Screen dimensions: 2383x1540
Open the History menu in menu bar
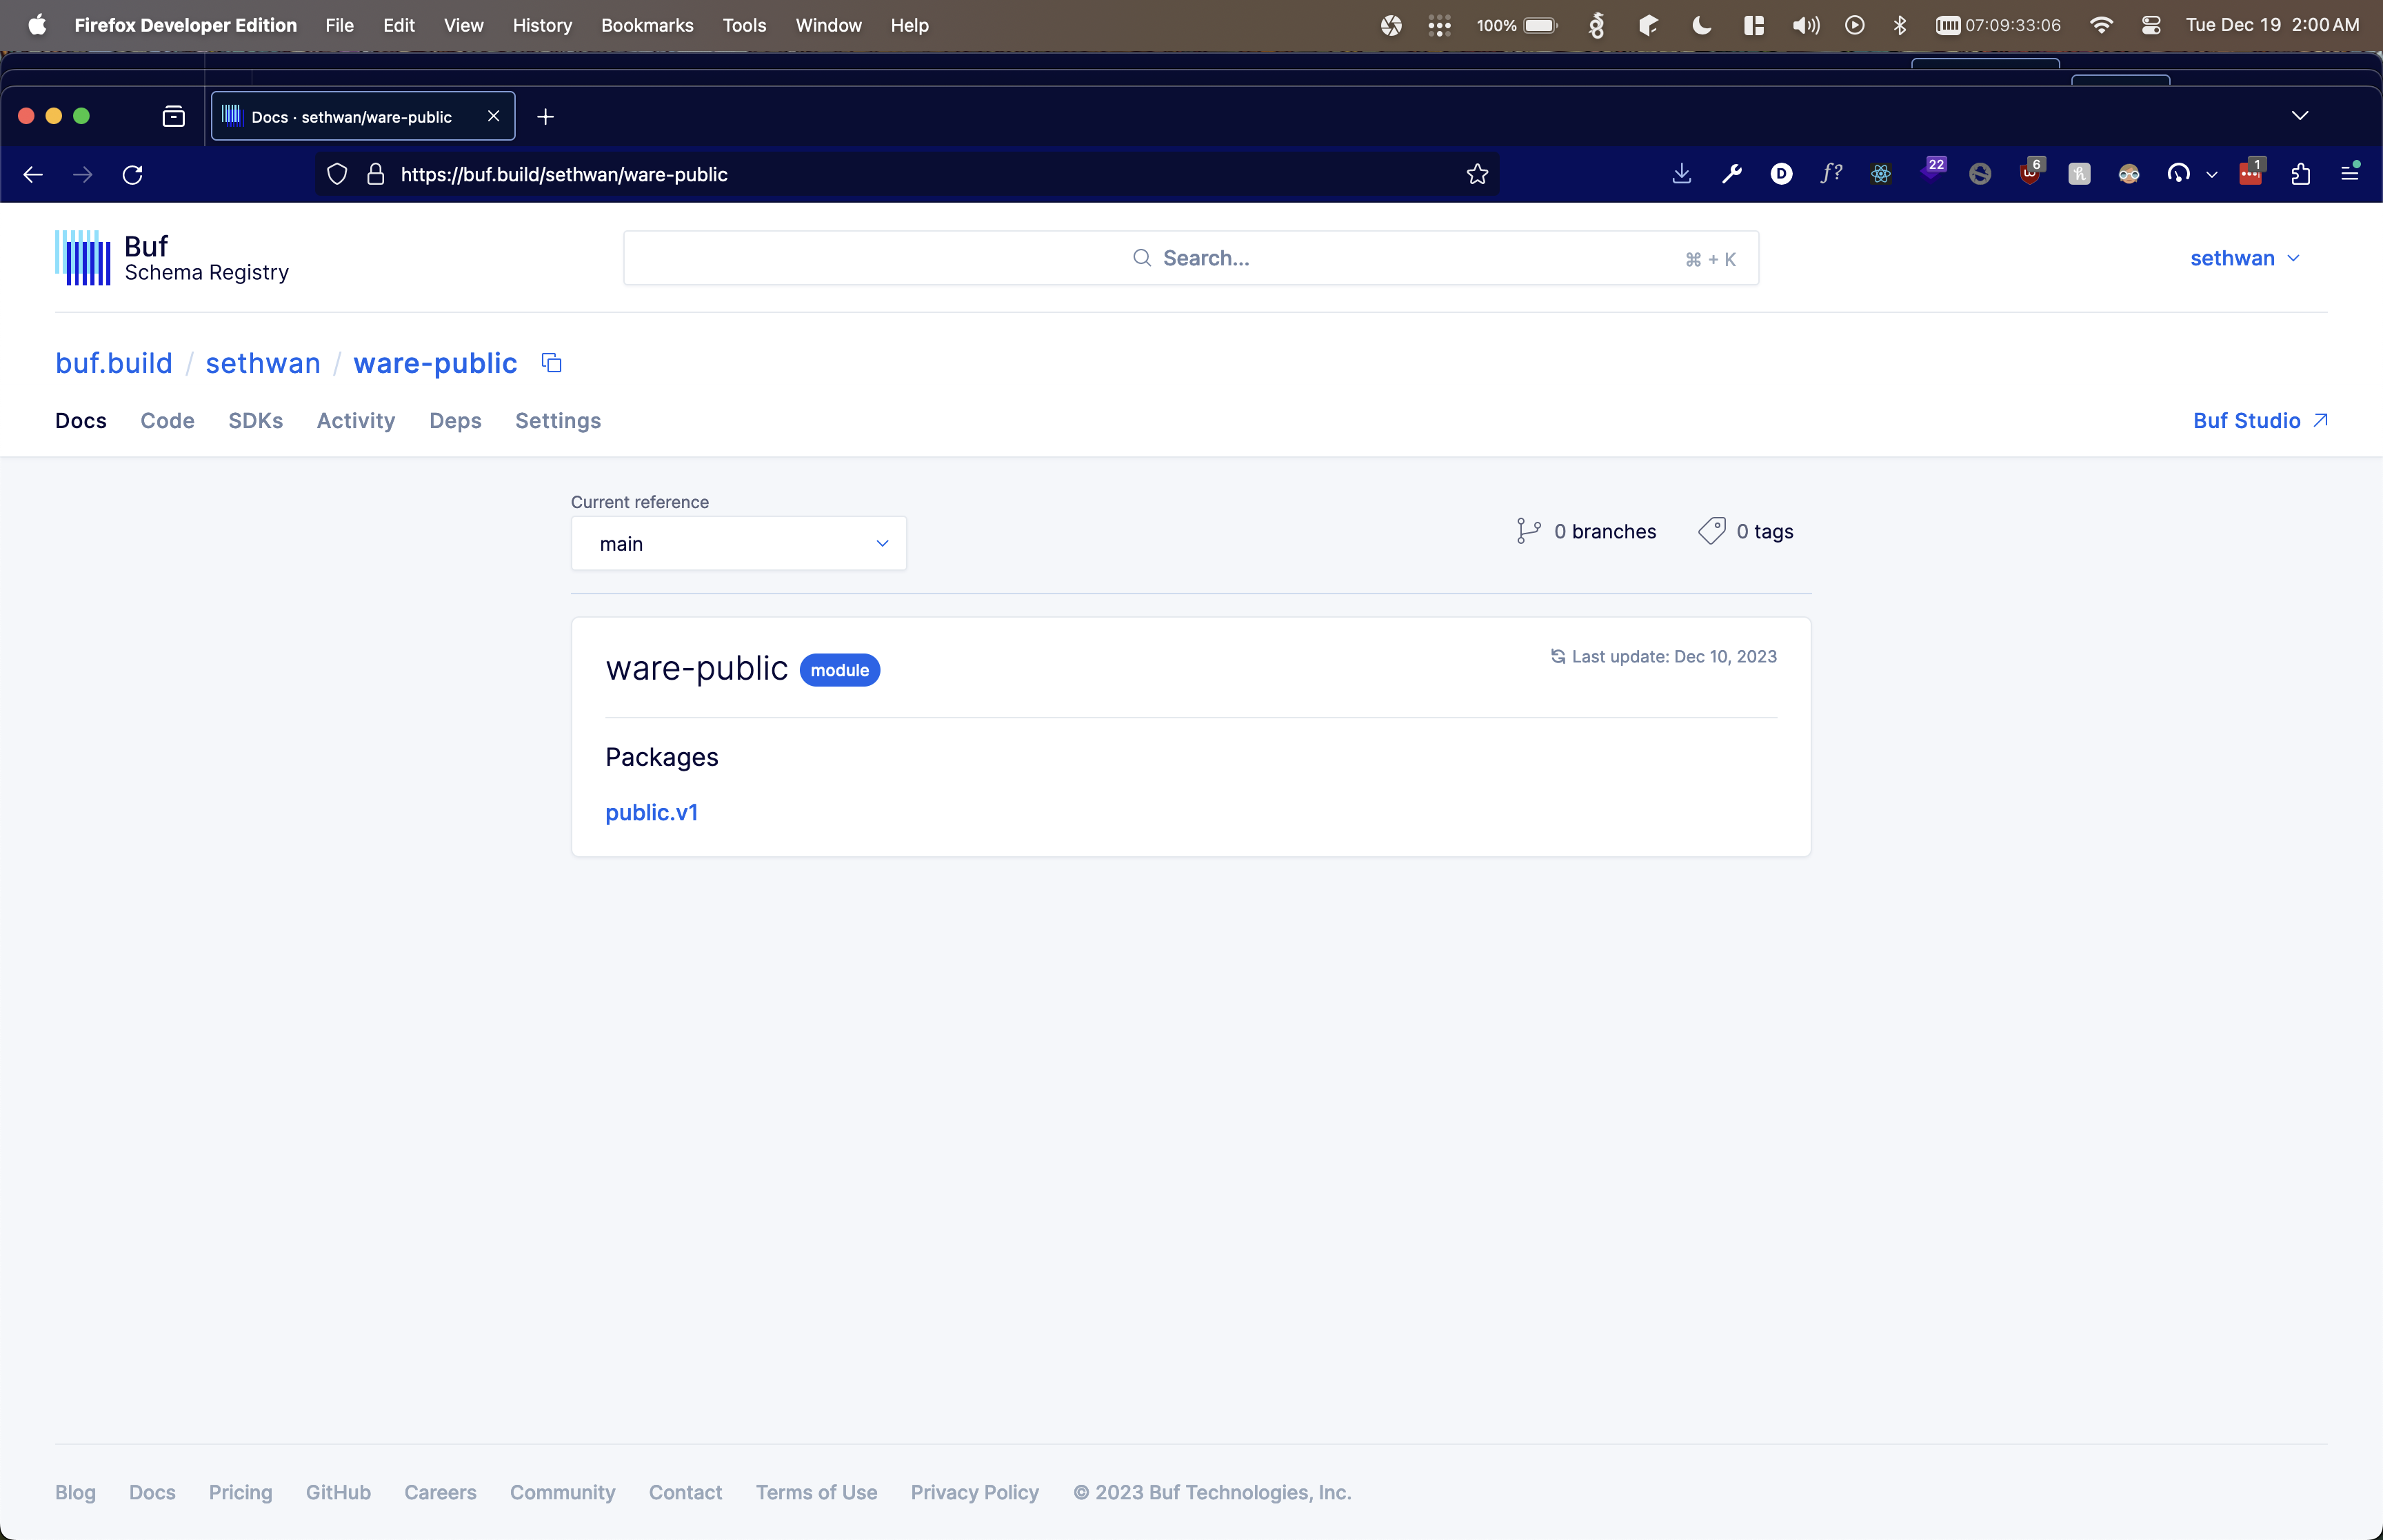pyautogui.click(x=541, y=25)
